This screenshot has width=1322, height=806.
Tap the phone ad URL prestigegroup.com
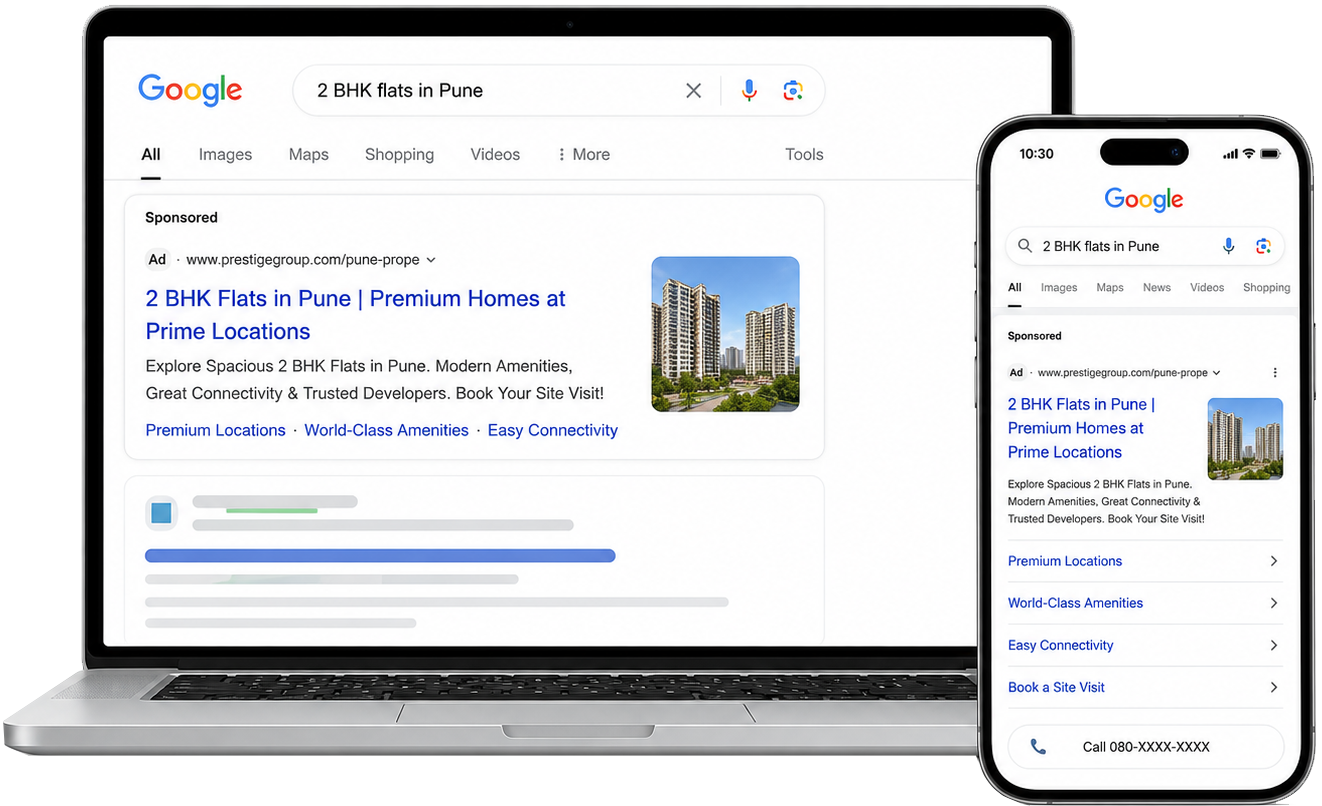1123,373
